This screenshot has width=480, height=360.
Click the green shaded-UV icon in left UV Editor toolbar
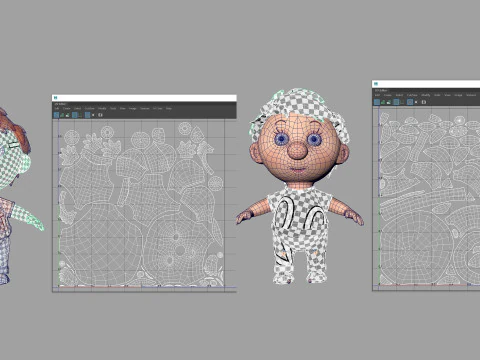pos(62,115)
